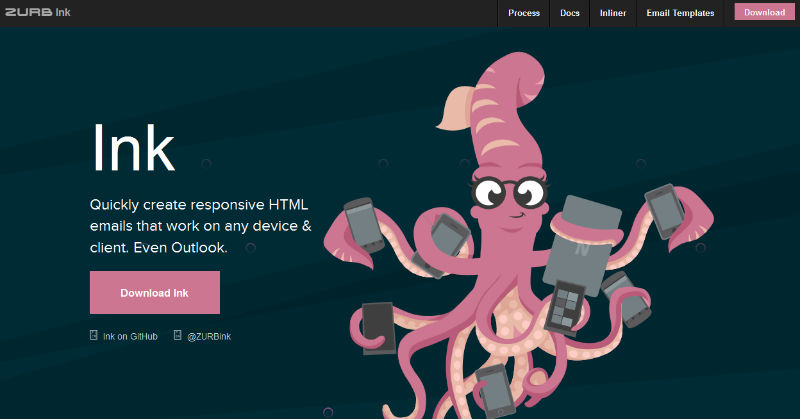Click the large Download Ink button

154,293
